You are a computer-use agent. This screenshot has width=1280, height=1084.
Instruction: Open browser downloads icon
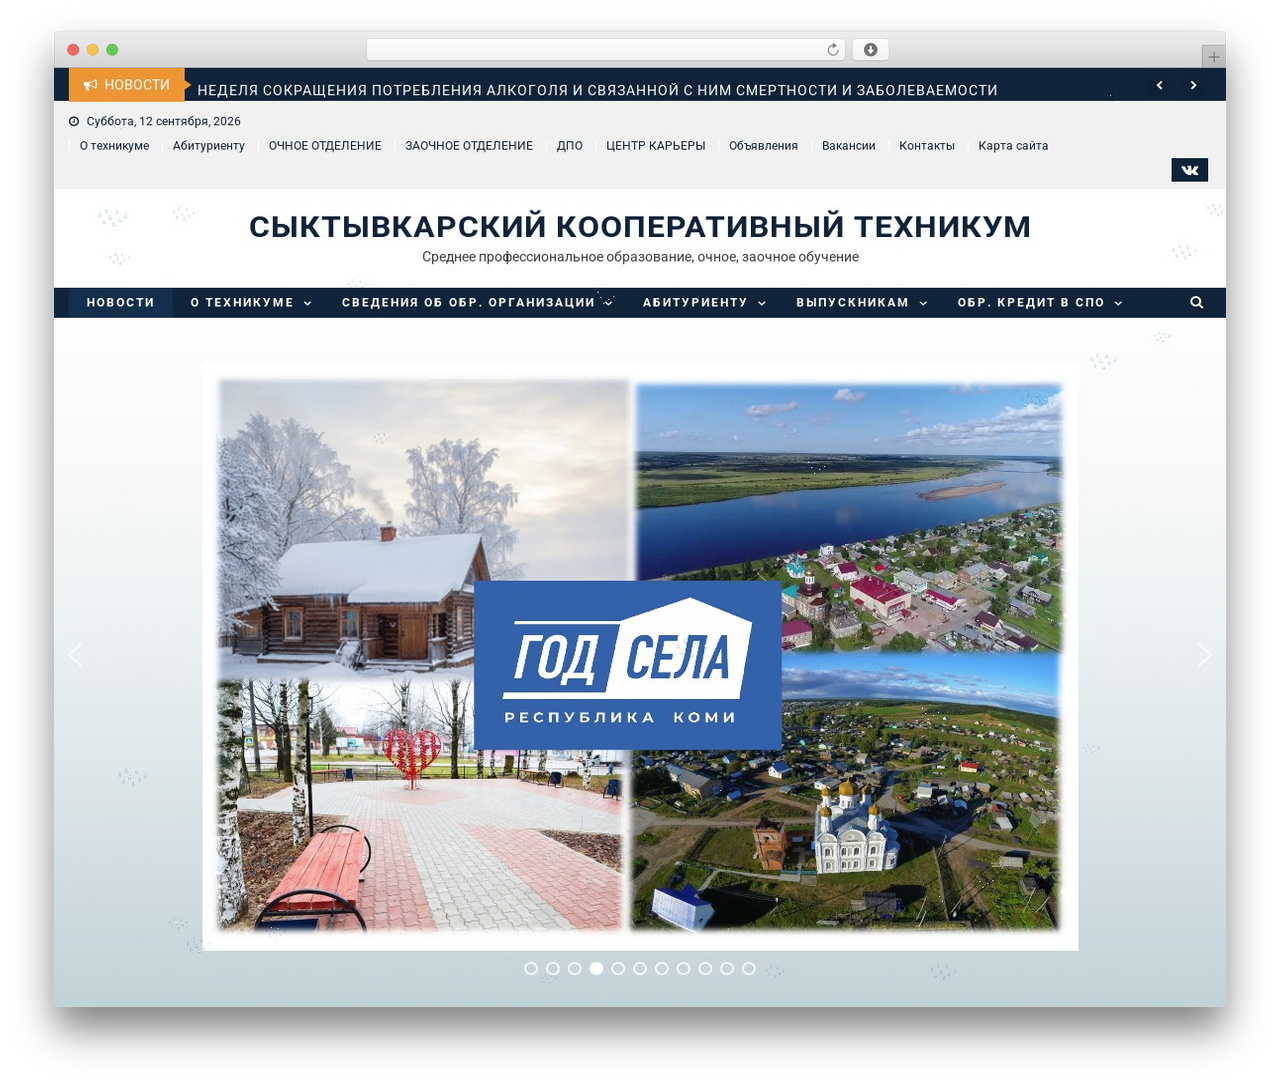pyautogui.click(x=870, y=50)
